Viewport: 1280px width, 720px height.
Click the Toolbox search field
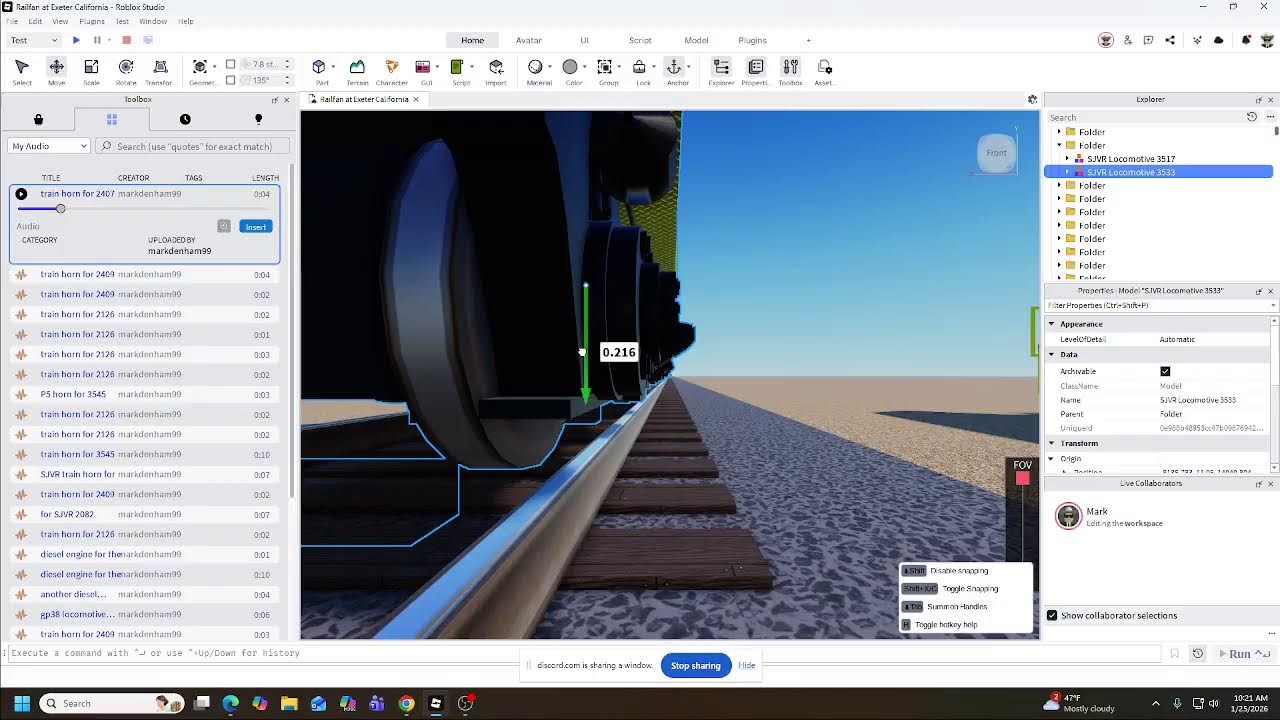tap(194, 146)
